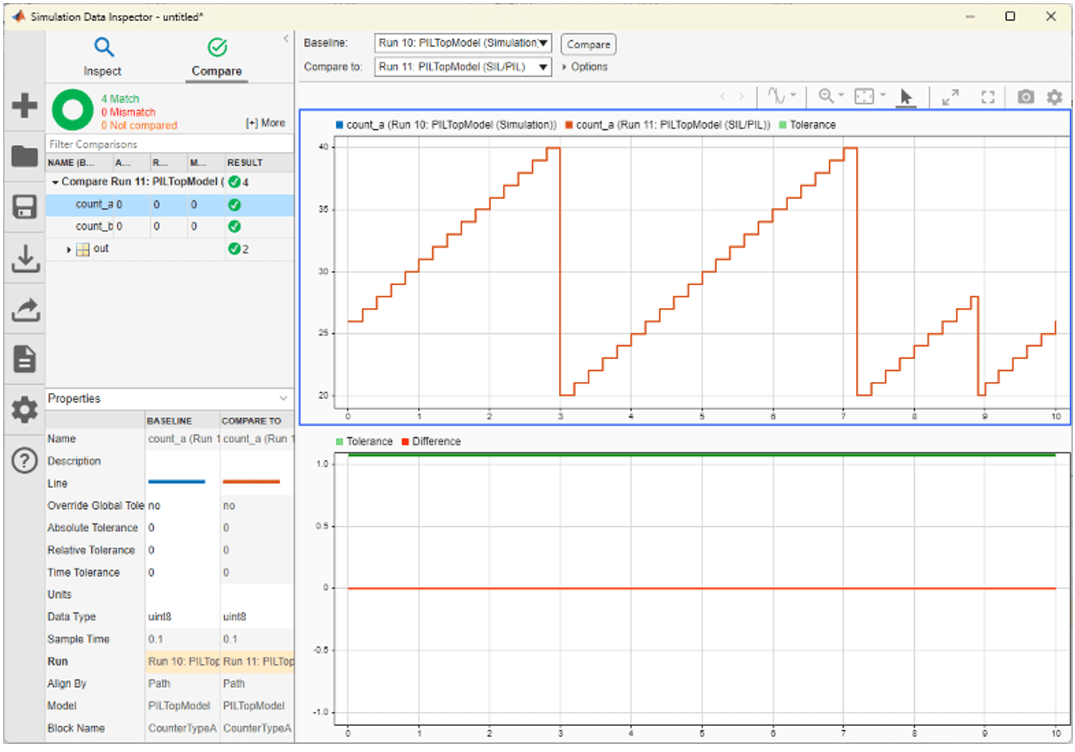Export data with the sidebar share icon
This screenshot has height=752, width=1075.
tap(24, 310)
